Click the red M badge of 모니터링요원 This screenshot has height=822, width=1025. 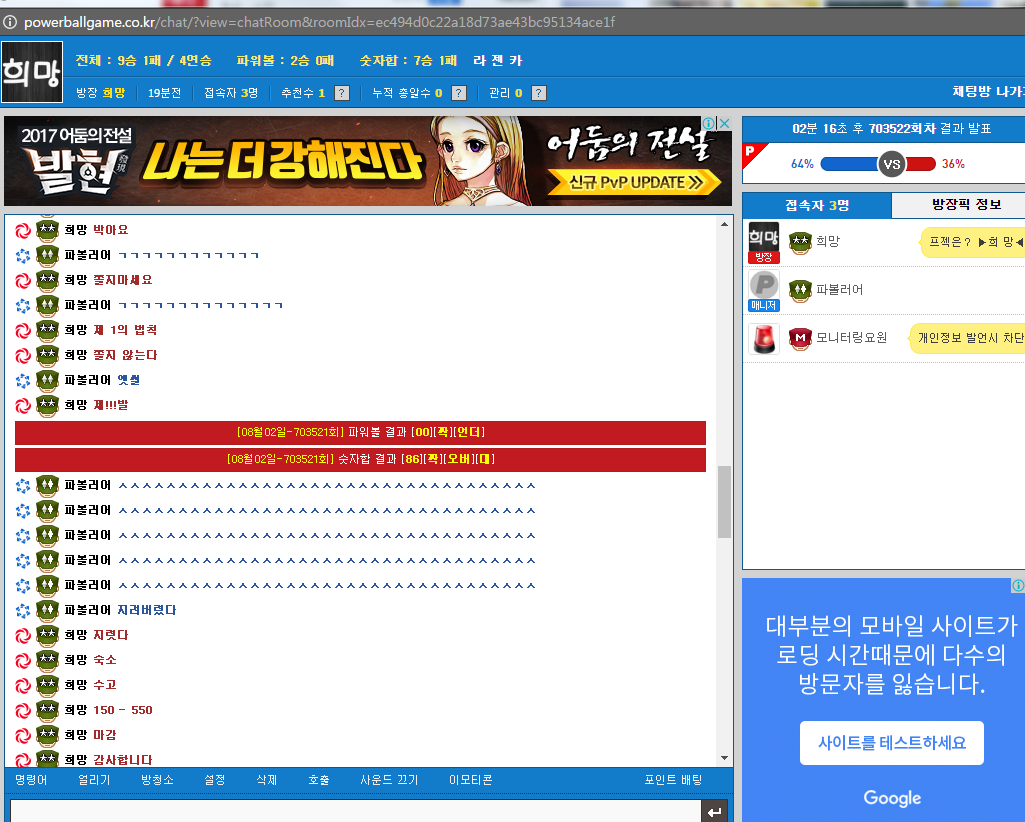[x=800, y=339]
